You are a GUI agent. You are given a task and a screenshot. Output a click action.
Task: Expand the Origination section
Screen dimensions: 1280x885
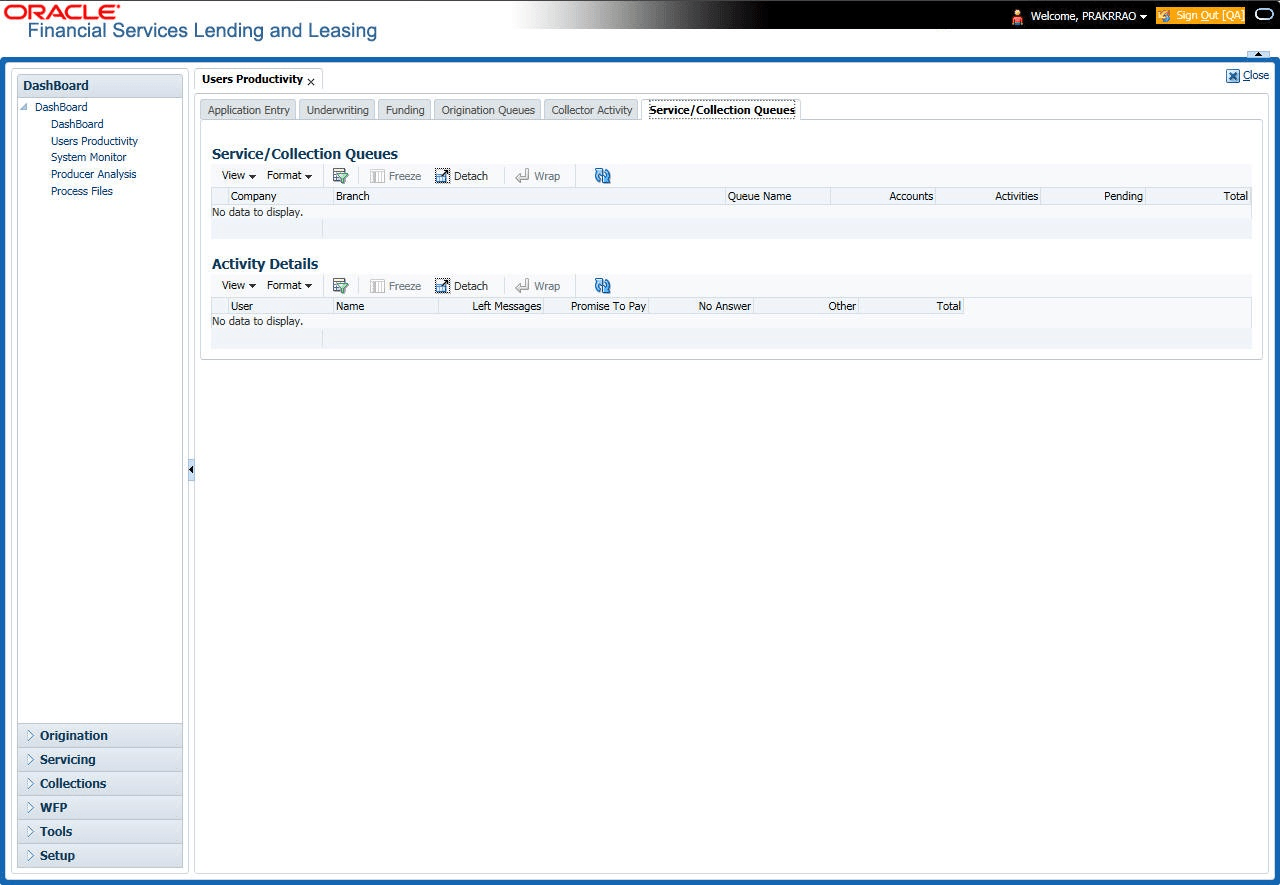(x=100, y=736)
